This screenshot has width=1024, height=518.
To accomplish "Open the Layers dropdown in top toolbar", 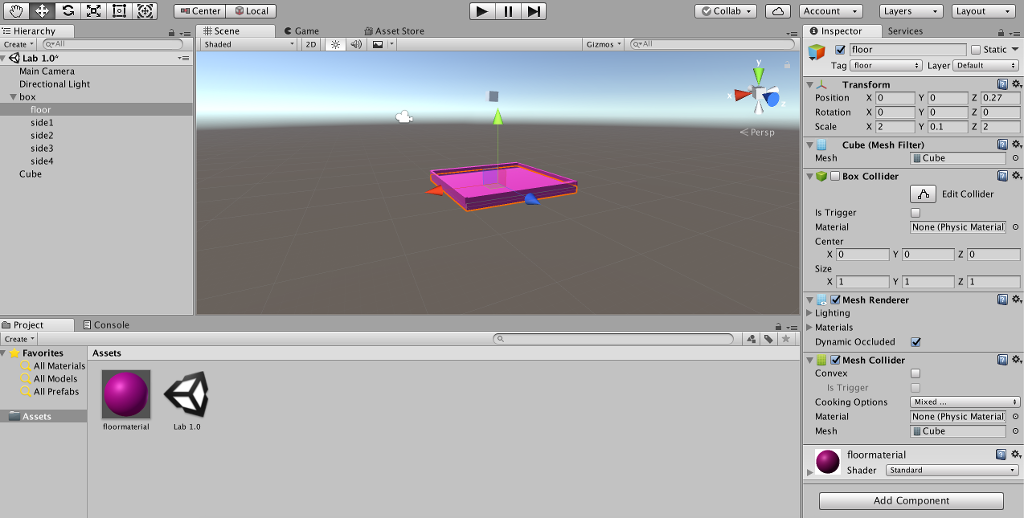I will coord(910,11).
